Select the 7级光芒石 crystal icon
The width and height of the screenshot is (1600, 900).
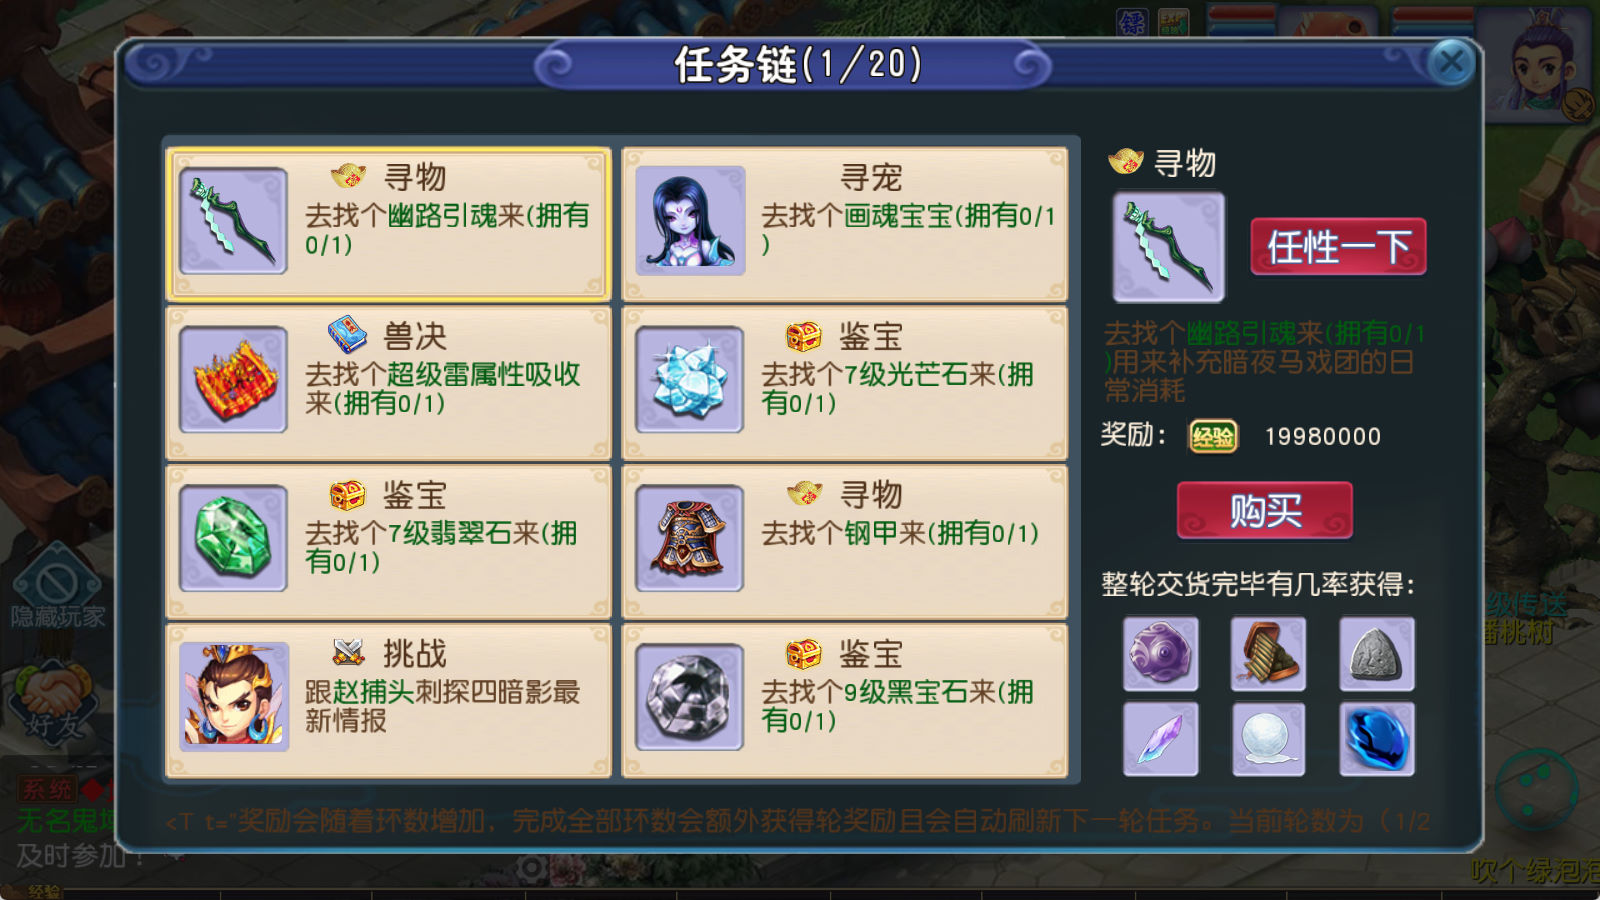(690, 380)
